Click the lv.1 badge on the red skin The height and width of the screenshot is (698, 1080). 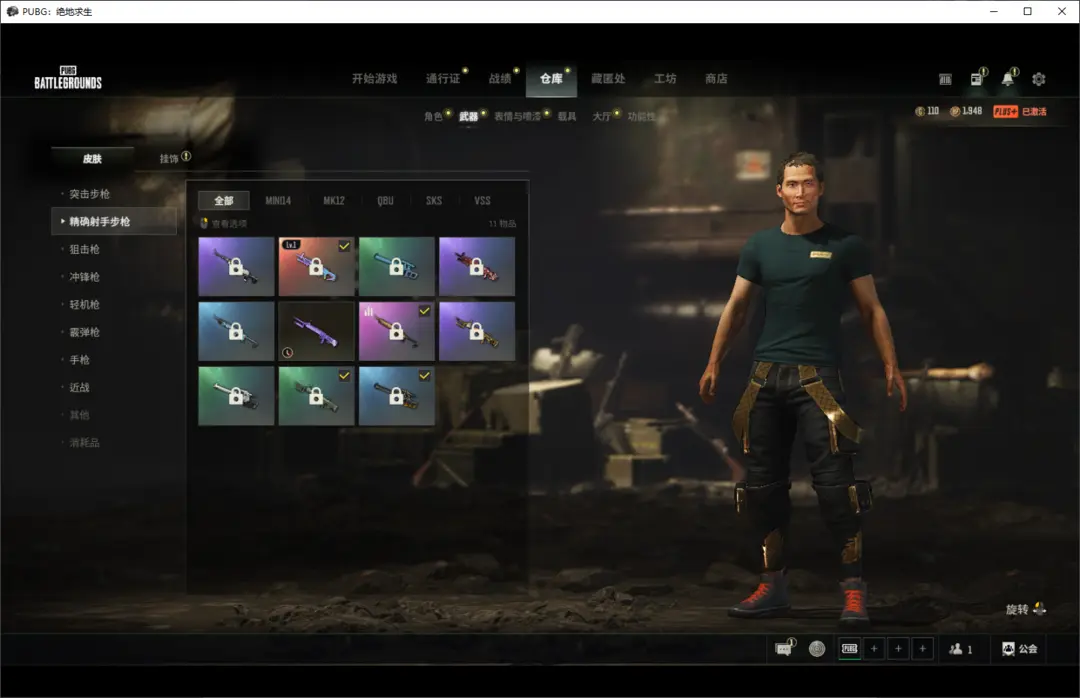click(x=291, y=245)
